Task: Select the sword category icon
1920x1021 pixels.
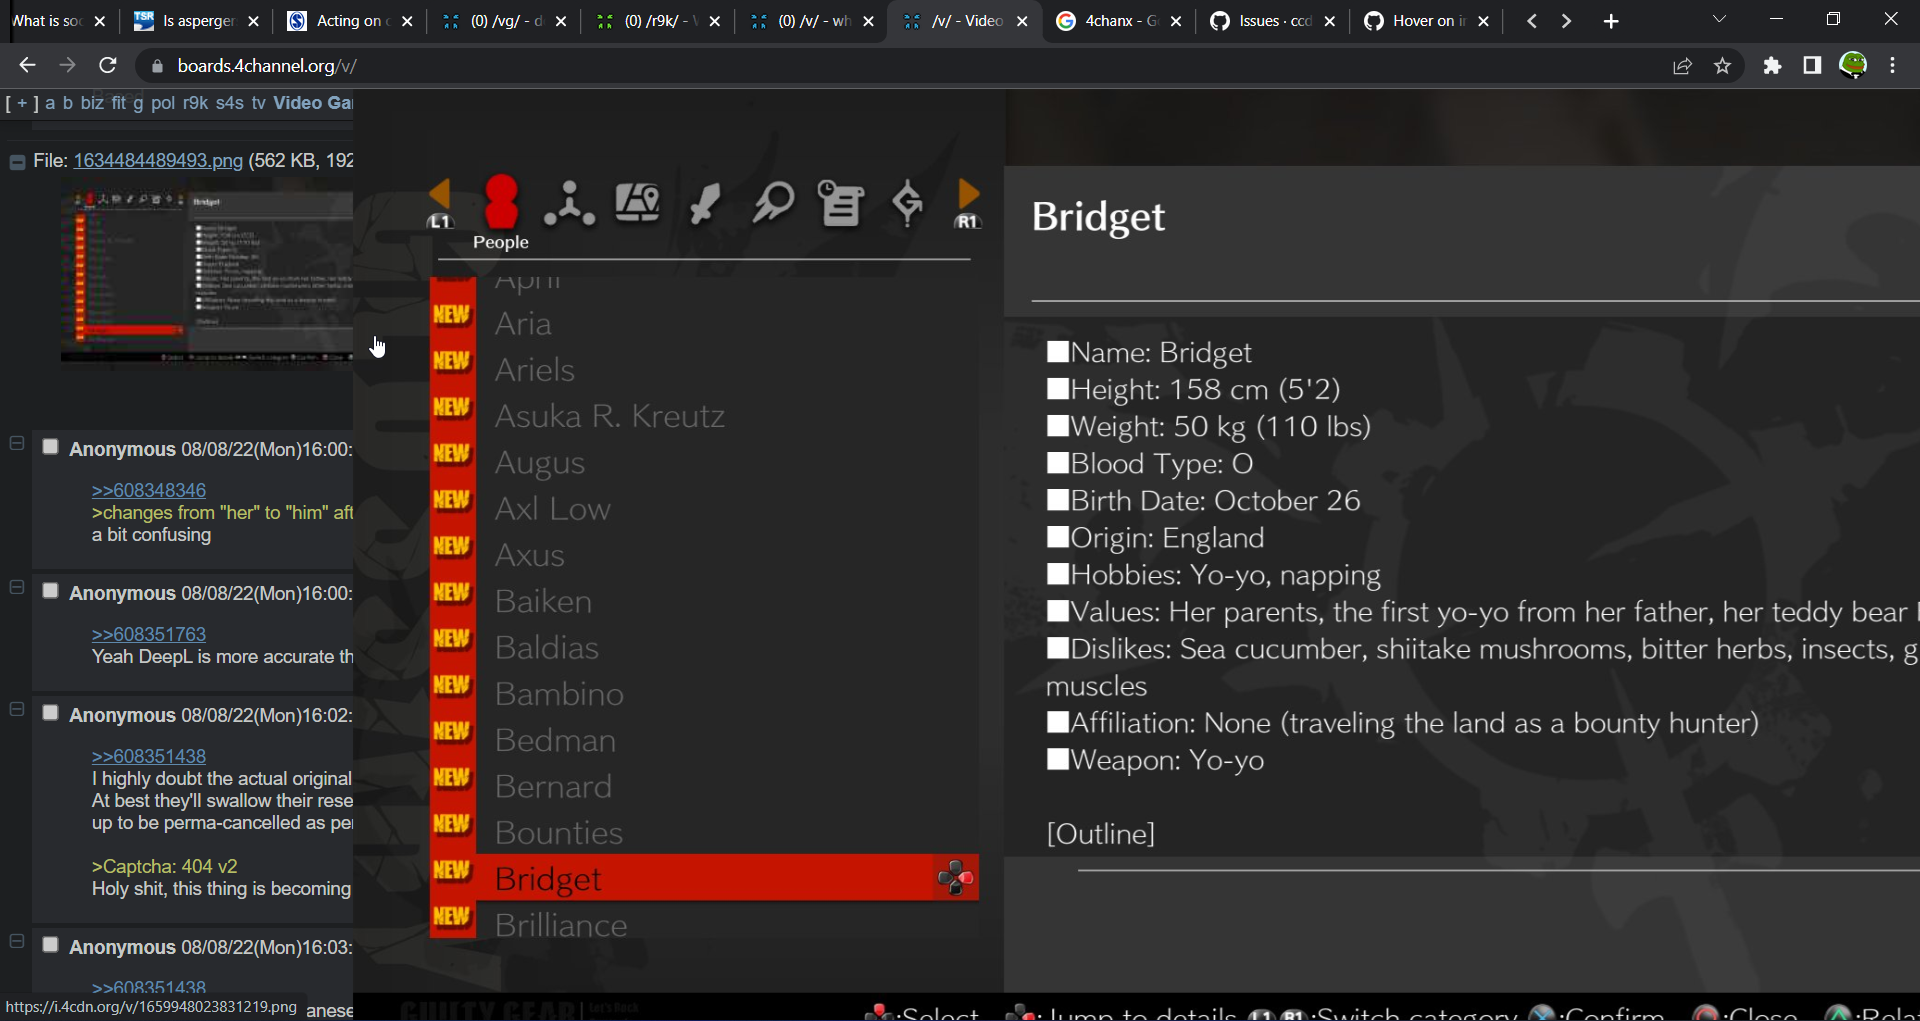Action: 705,203
